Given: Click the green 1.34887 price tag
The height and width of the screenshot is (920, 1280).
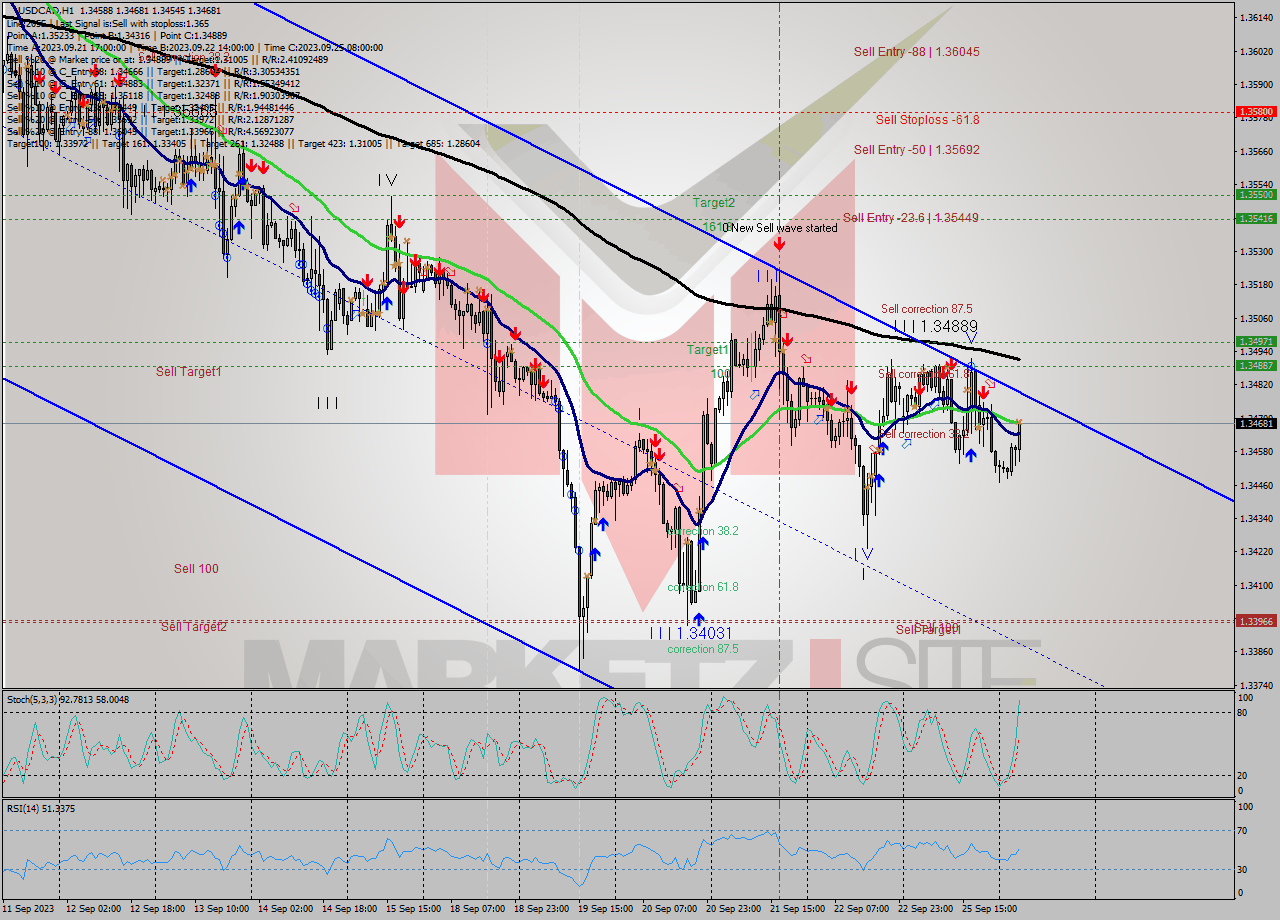Looking at the screenshot, I should [1255, 365].
